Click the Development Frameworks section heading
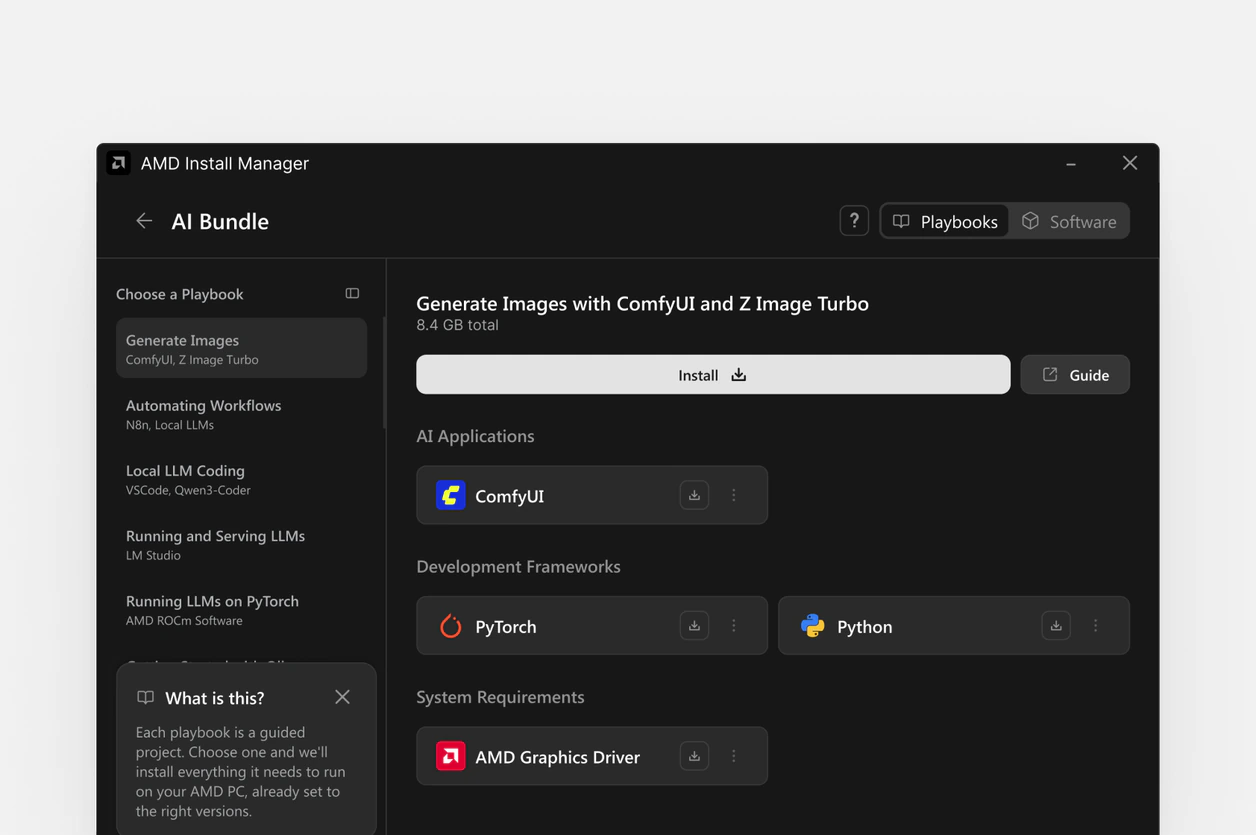The image size is (1256, 835). click(x=518, y=566)
